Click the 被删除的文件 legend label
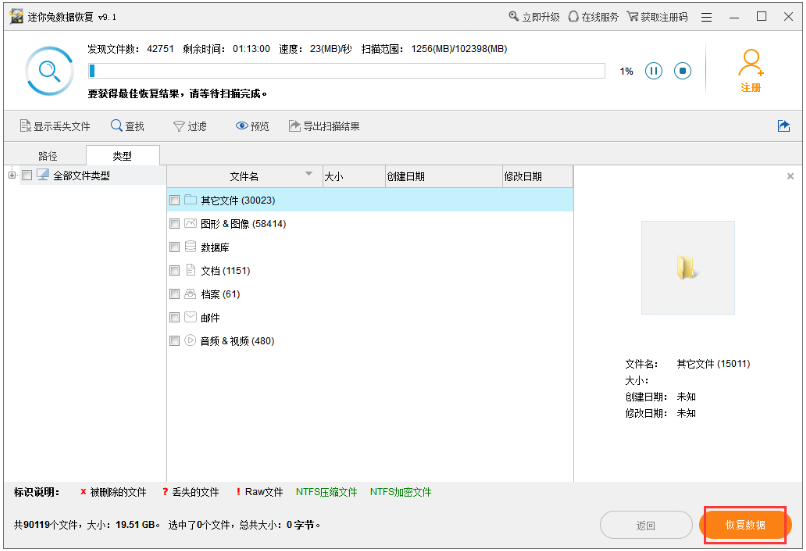 point(118,492)
